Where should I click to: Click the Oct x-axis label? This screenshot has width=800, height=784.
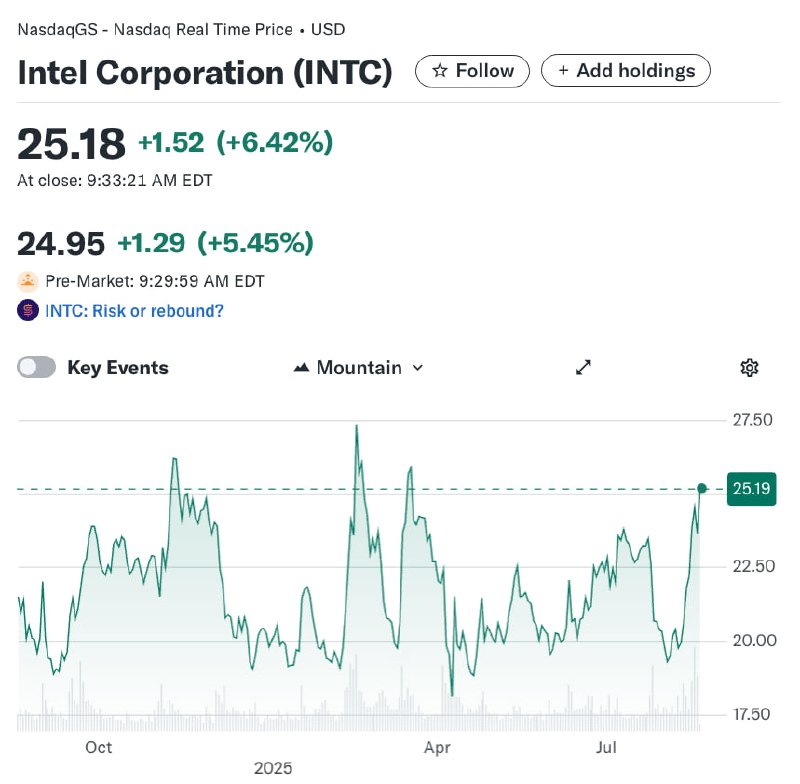(x=98, y=747)
